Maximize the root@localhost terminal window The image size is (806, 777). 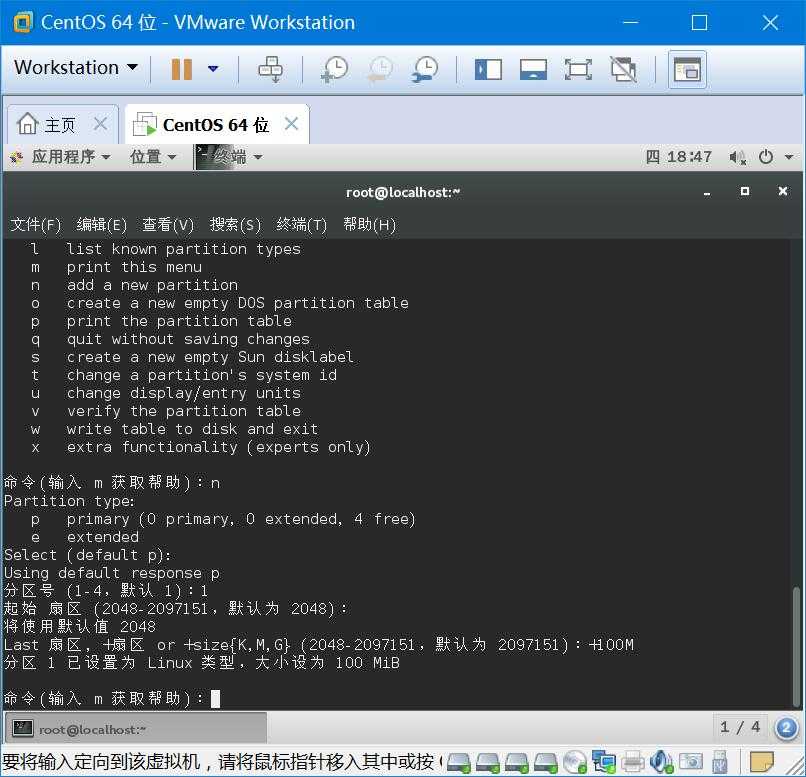pos(745,191)
